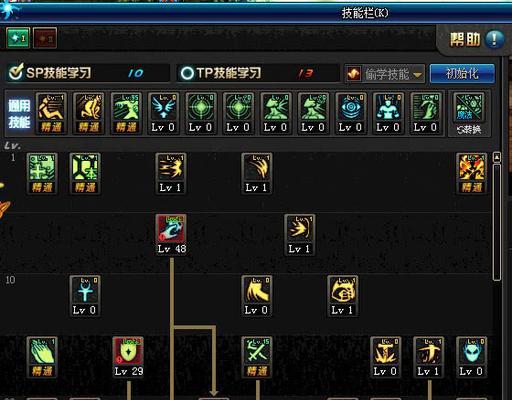
Task: Click the skill list scroll-up arrow
Action: tap(497, 157)
